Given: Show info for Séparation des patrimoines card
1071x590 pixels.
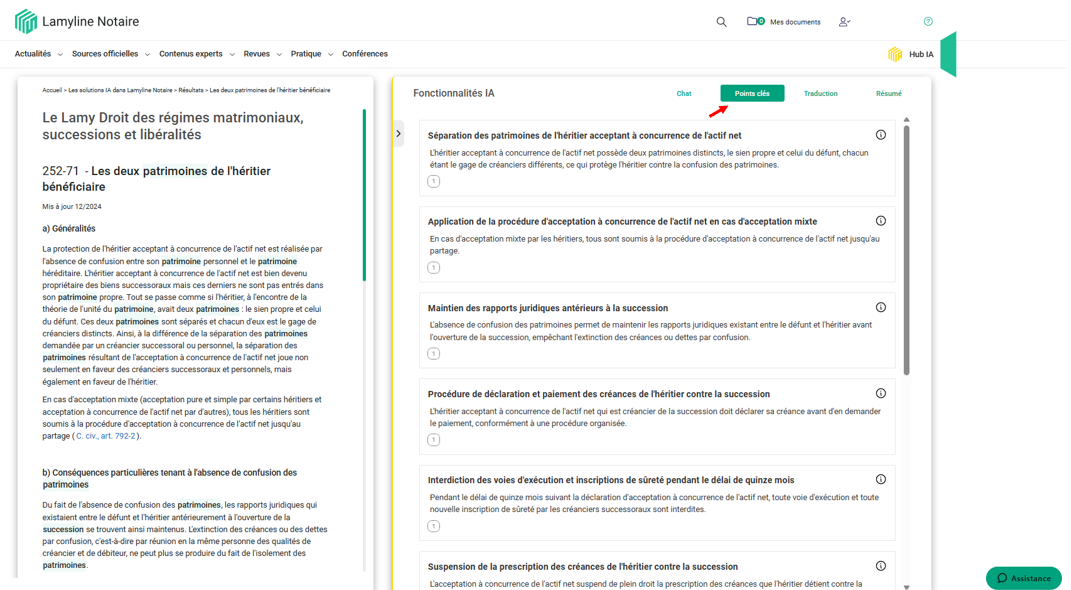Looking at the screenshot, I should tap(880, 135).
